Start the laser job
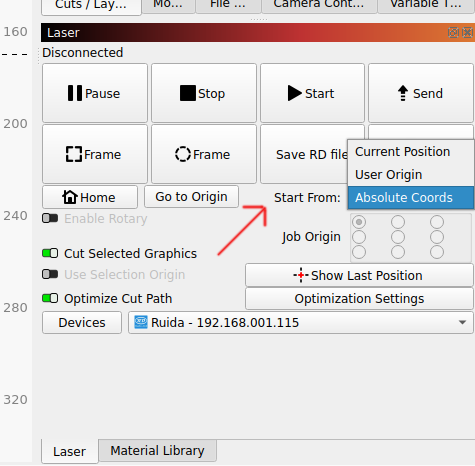The height and width of the screenshot is (466, 475). tap(312, 93)
